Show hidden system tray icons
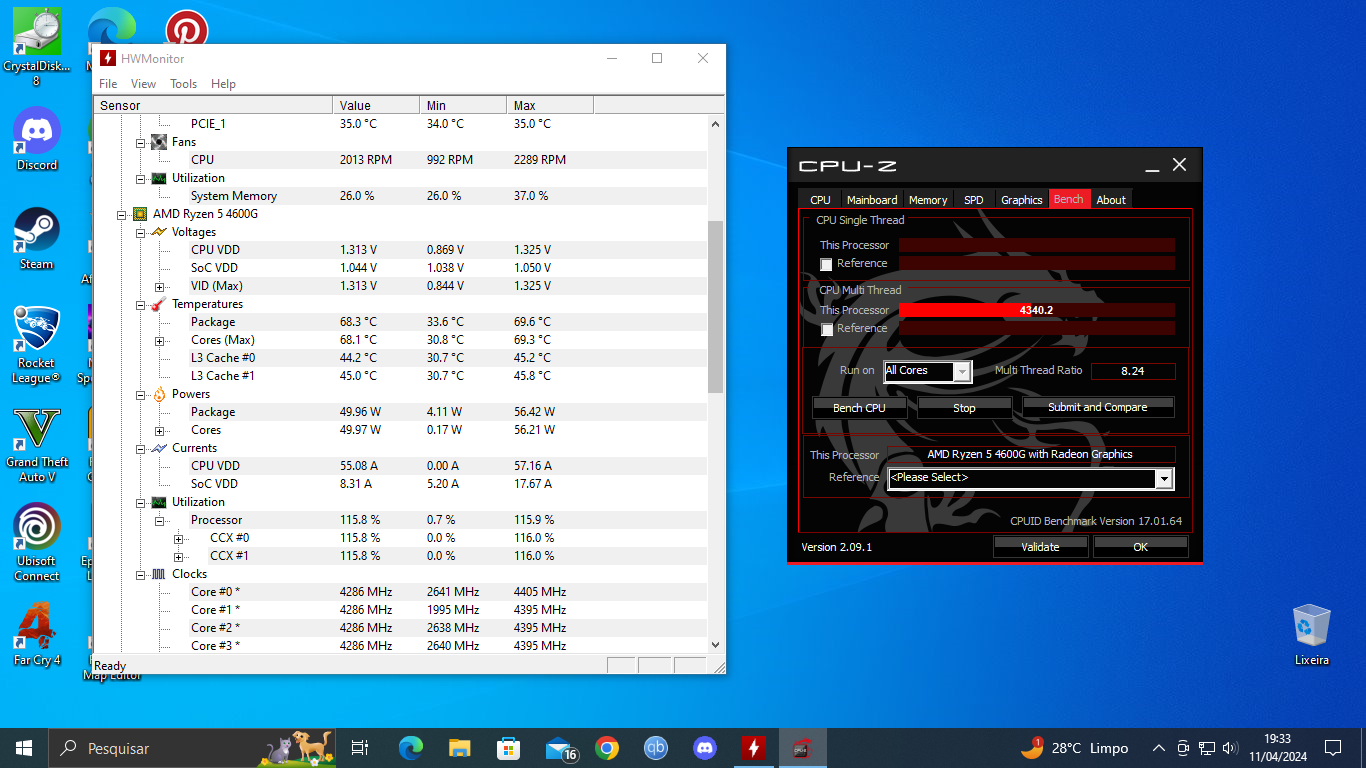The width and height of the screenshot is (1366, 768). point(1159,748)
